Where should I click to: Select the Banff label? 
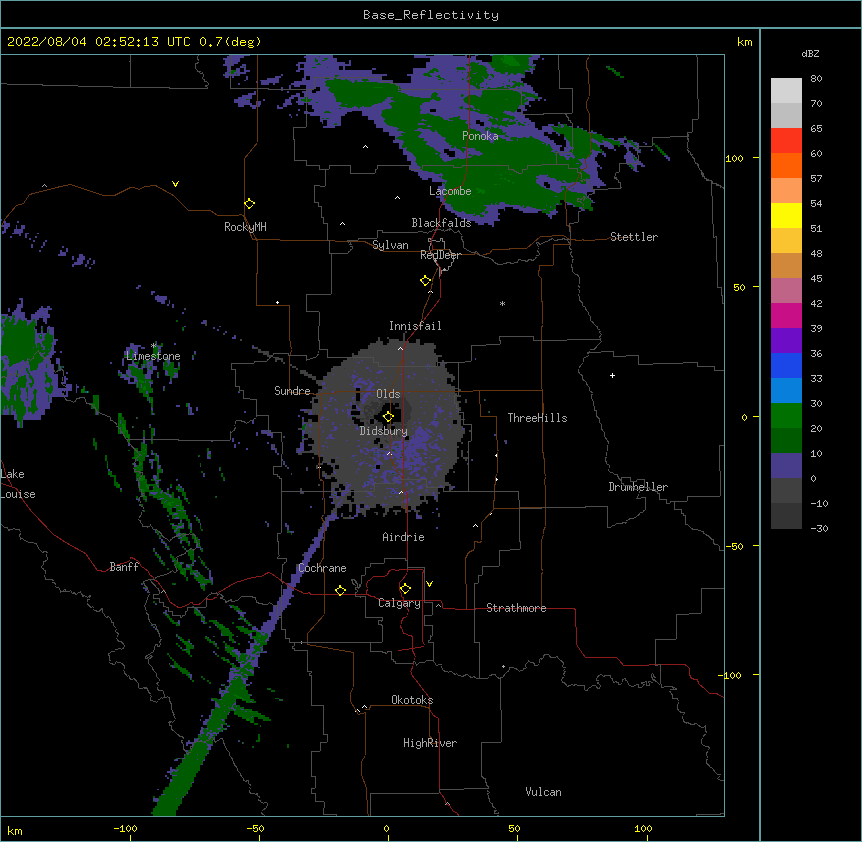124,567
